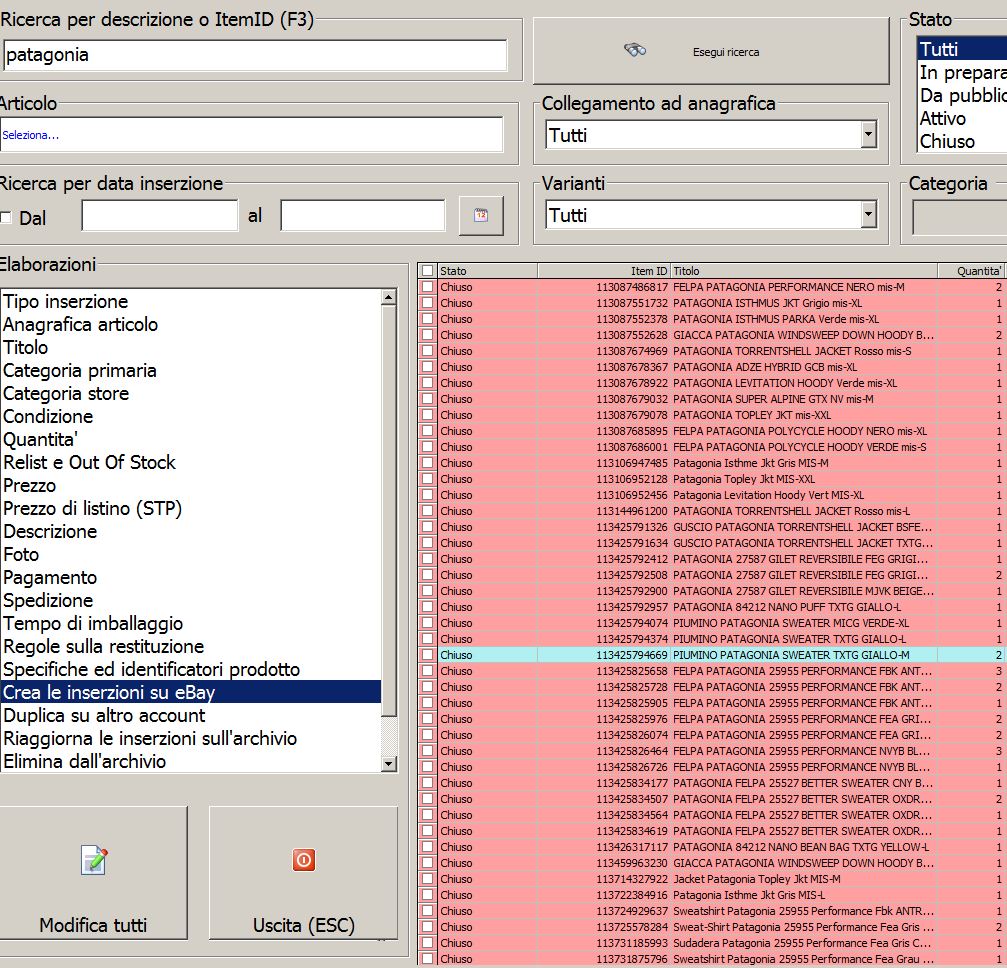Check row PATAGONIA ISTHMUS JKT Grigio mis-XL
Viewport: 1007px width, 968px height.
pyautogui.click(x=427, y=303)
